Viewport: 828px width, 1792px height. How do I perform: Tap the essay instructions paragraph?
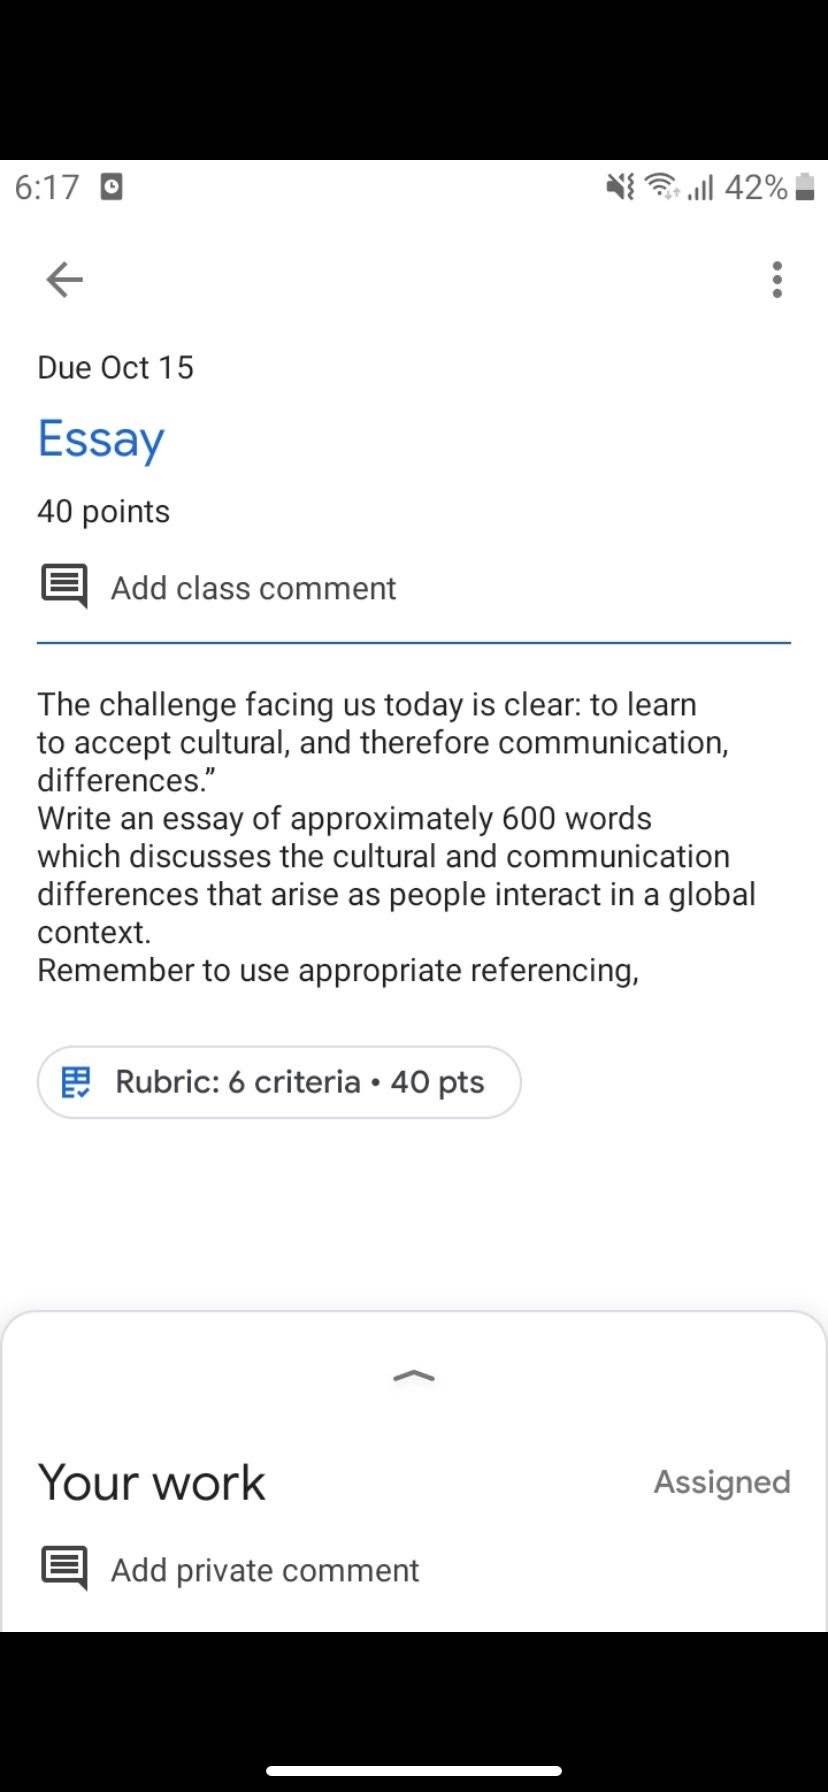pyautogui.click(x=397, y=837)
